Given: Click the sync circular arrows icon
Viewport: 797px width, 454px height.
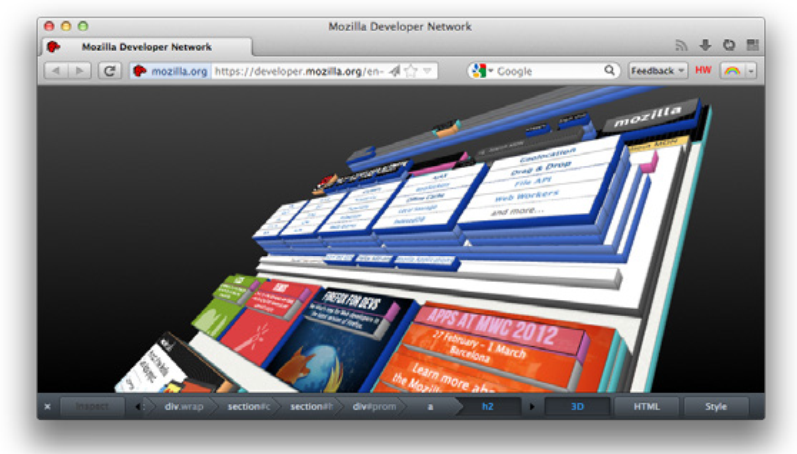Looking at the screenshot, I should 729,45.
